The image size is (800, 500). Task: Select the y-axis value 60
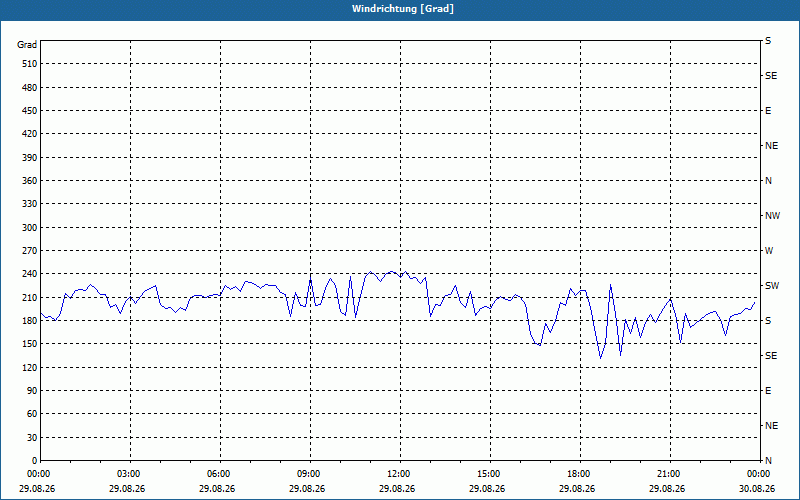point(32,414)
